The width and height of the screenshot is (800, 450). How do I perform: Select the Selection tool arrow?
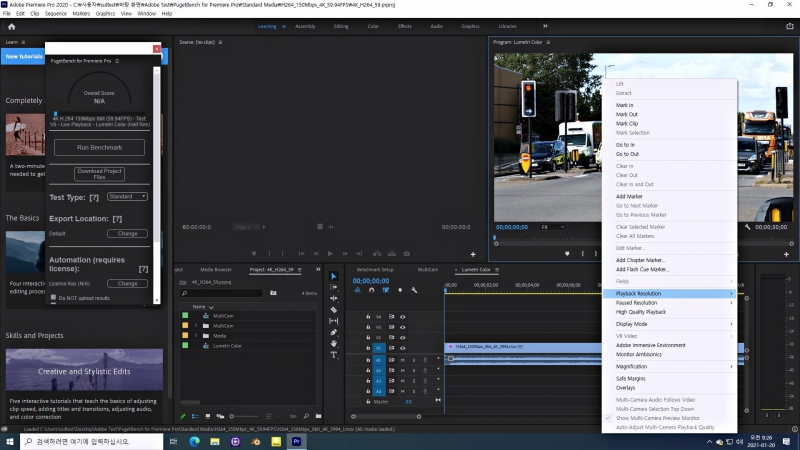click(334, 276)
